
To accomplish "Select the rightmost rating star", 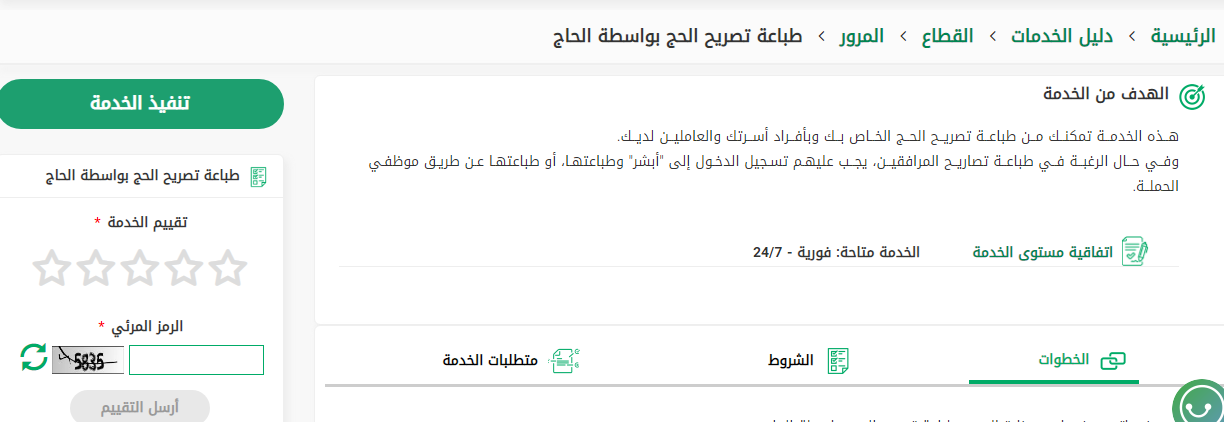I will click(x=228, y=268).
